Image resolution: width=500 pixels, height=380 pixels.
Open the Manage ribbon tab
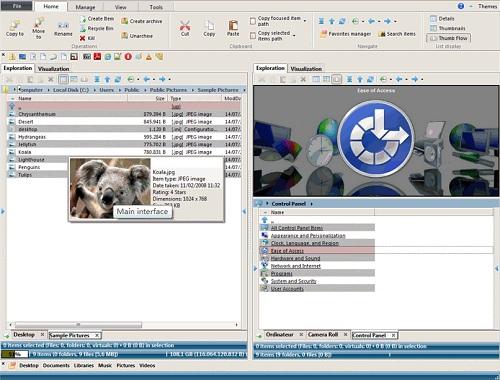85,7
